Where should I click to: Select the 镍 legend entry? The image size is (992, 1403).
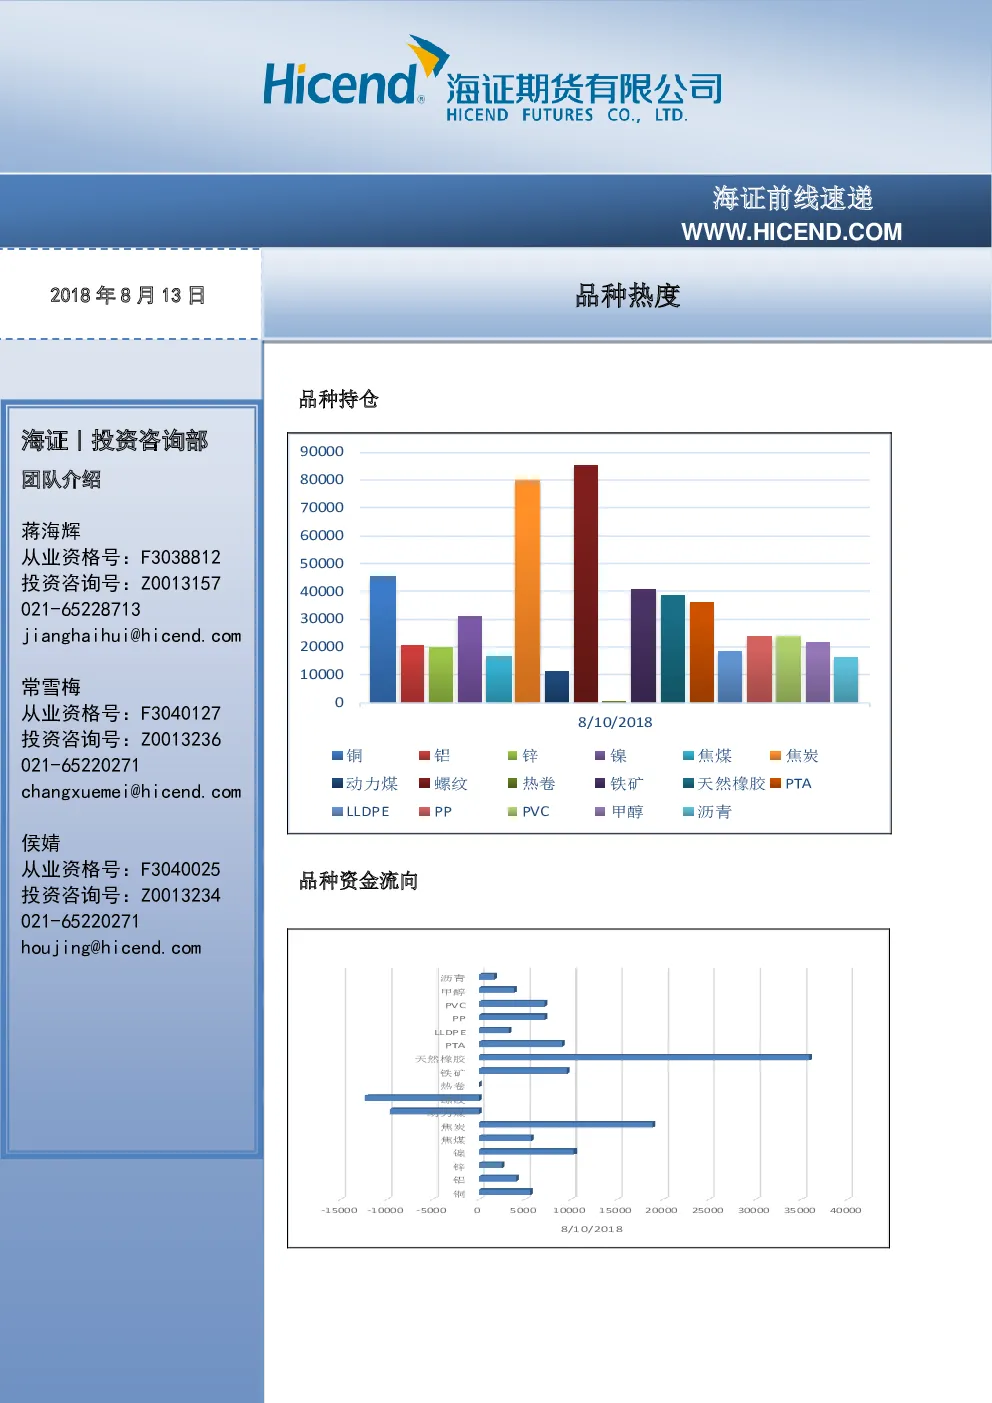click(611, 756)
